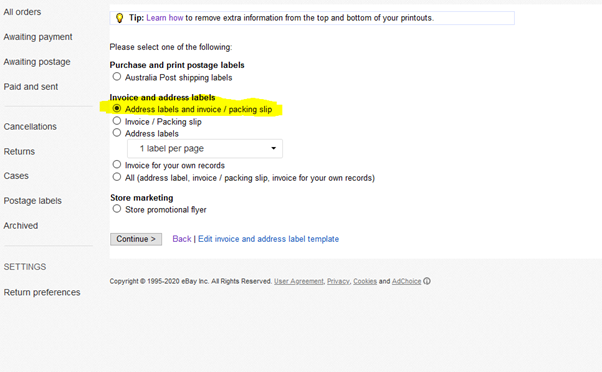This screenshot has width=602, height=372.
Task: Select the All documents radio option
Action: pyautogui.click(x=117, y=177)
